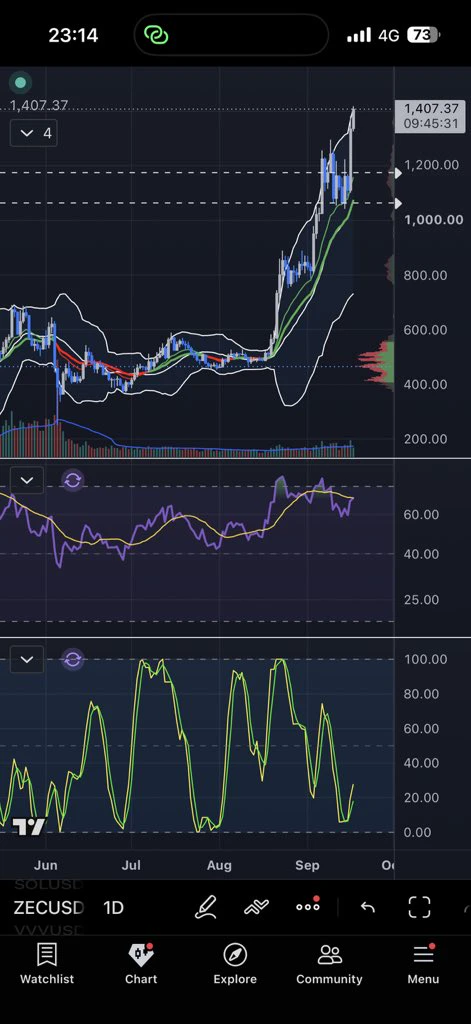Tap the price label left of the chart top

click(39, 105)
